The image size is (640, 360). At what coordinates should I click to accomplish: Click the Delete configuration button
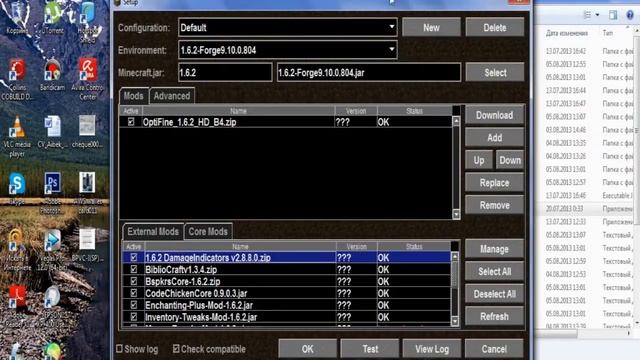[x=495, y=27]
